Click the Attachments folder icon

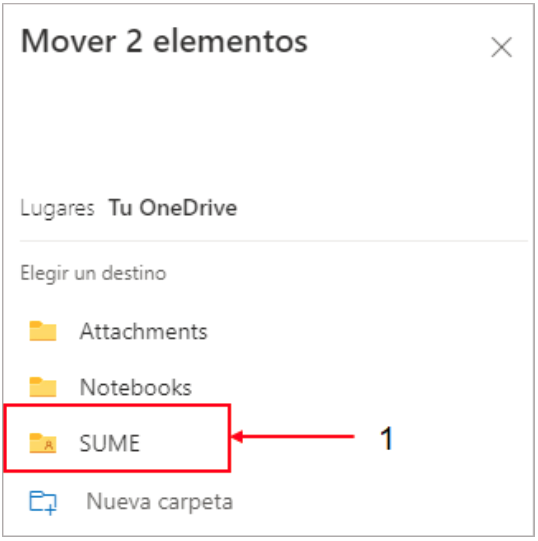click(x=43, y=331)
